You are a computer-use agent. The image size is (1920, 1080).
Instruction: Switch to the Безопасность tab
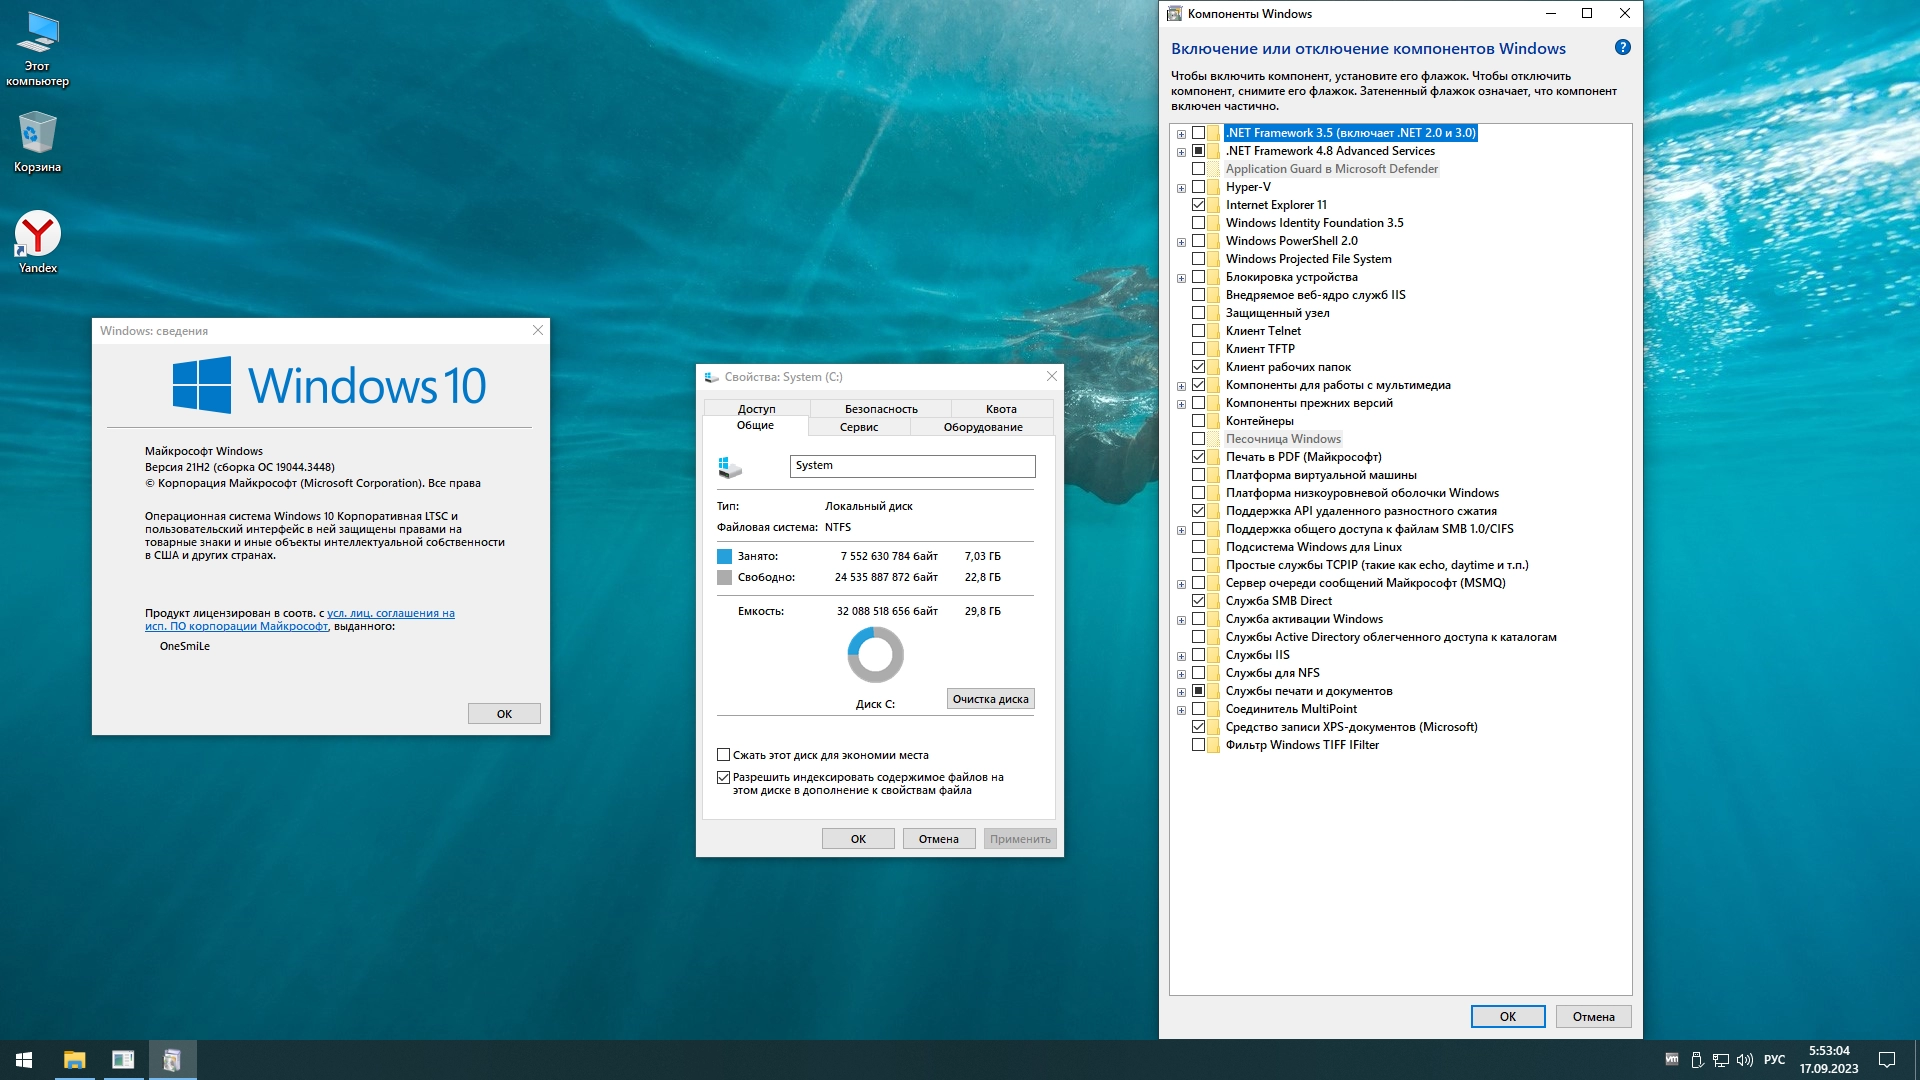880,409
